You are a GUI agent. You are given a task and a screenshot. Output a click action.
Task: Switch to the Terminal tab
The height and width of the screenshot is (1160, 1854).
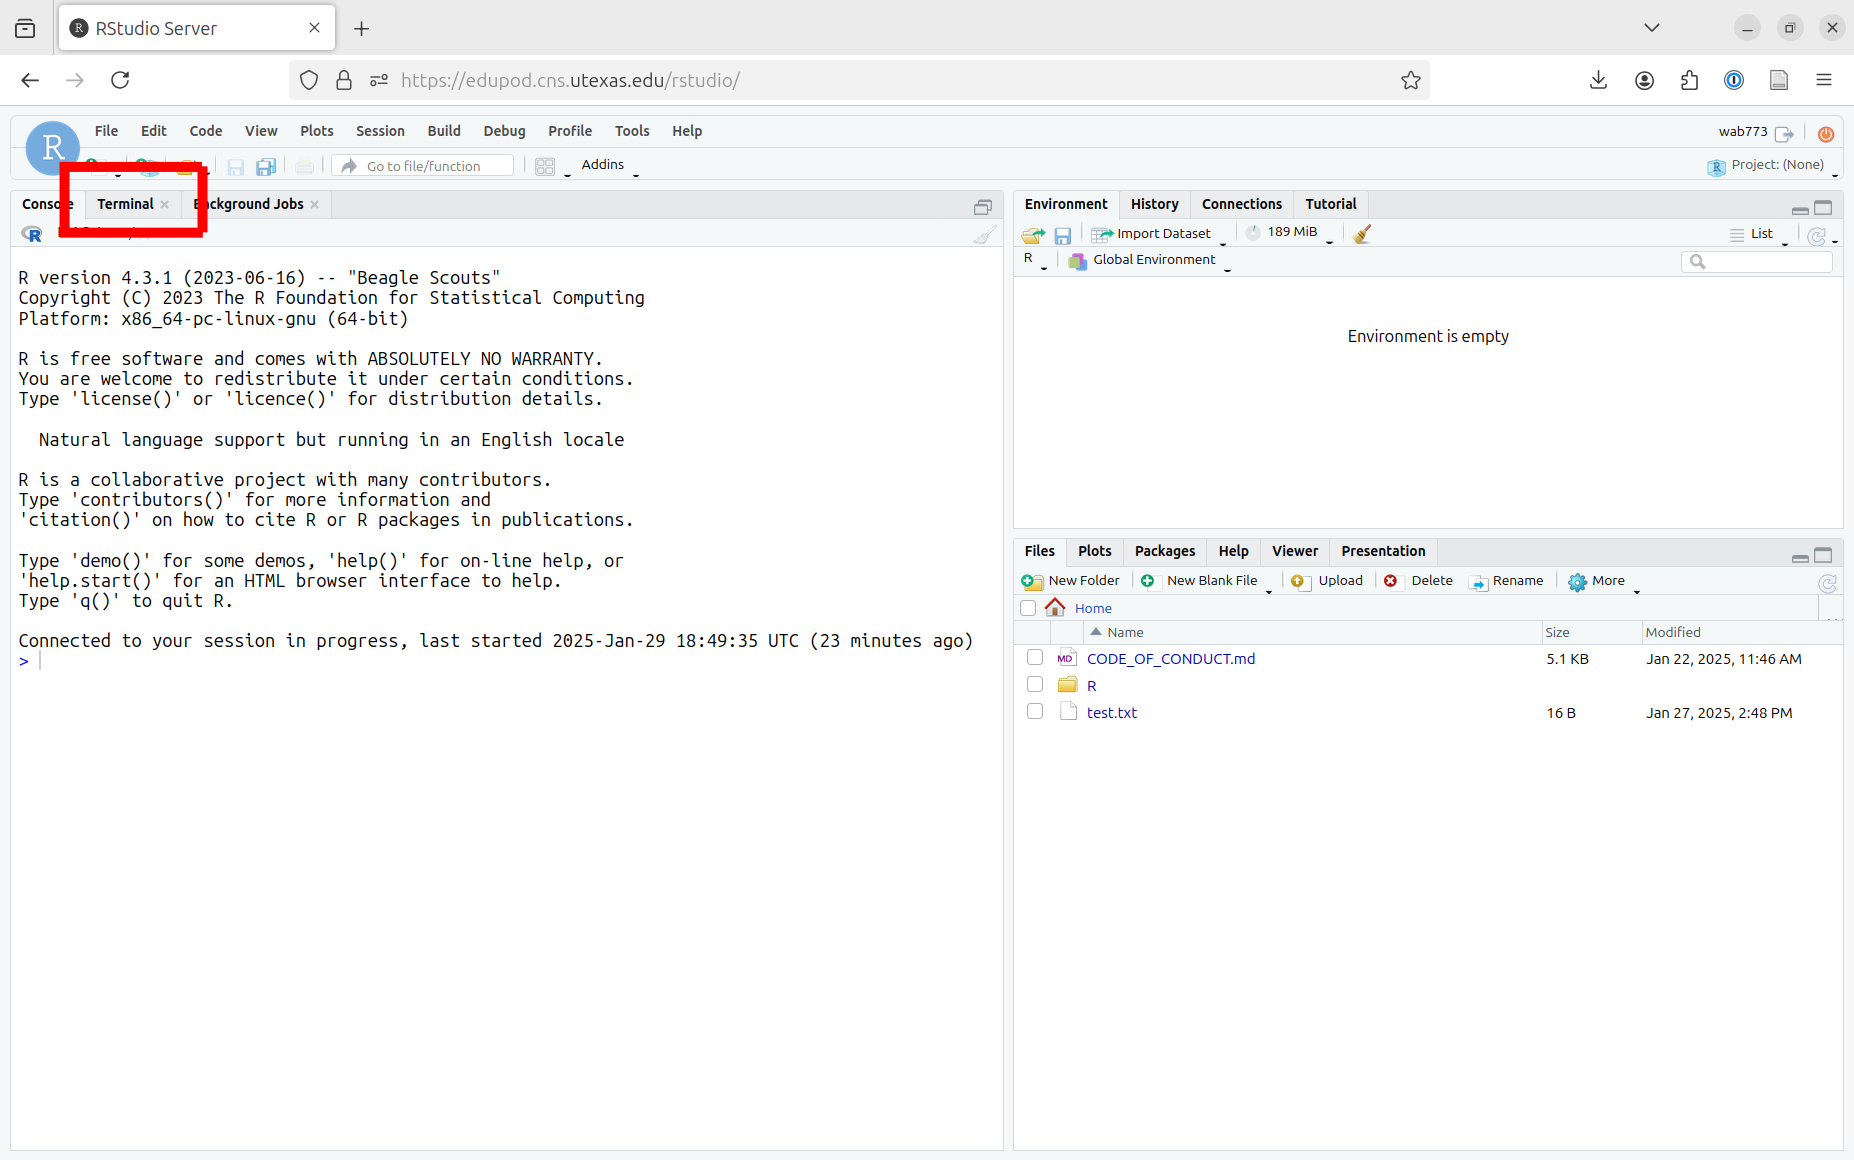[125, 204]
